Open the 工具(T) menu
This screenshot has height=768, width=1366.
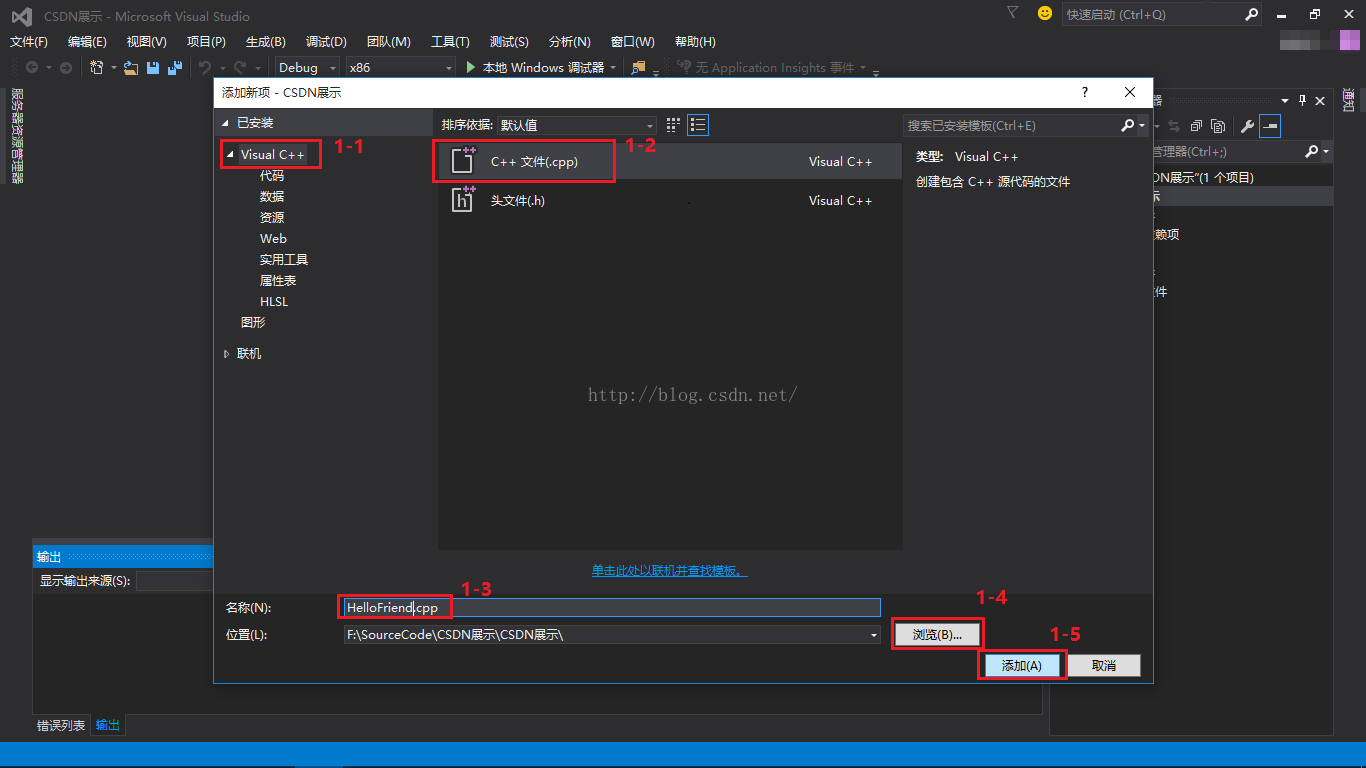450,41
